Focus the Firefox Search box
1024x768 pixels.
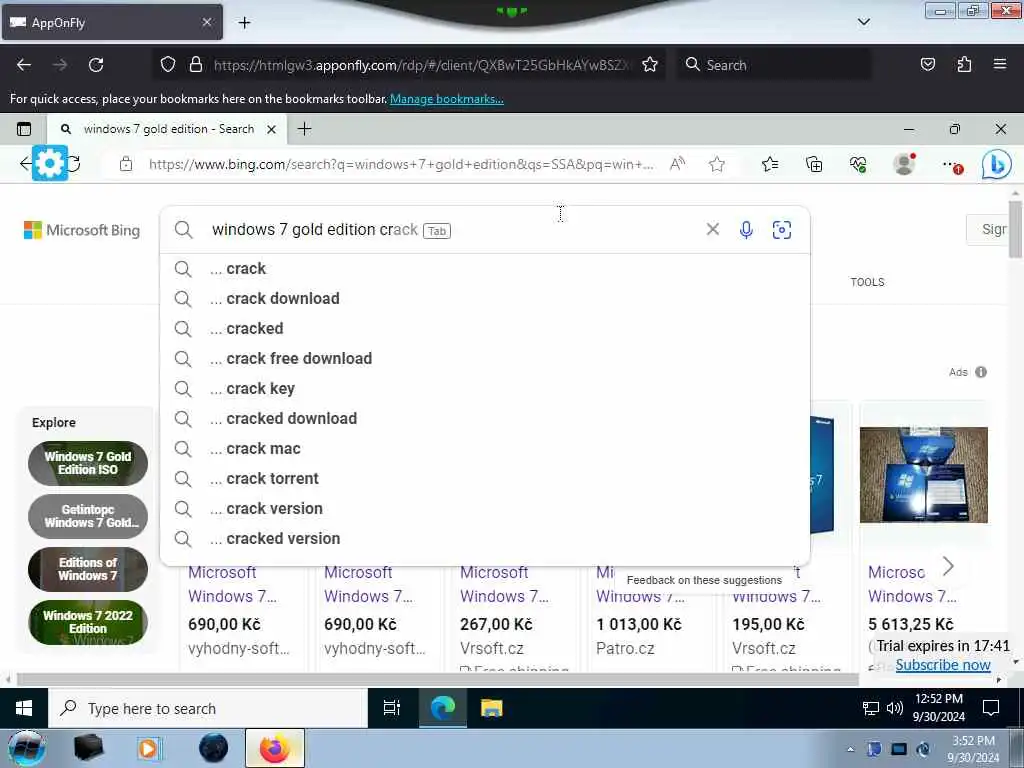tap(774, 65)
